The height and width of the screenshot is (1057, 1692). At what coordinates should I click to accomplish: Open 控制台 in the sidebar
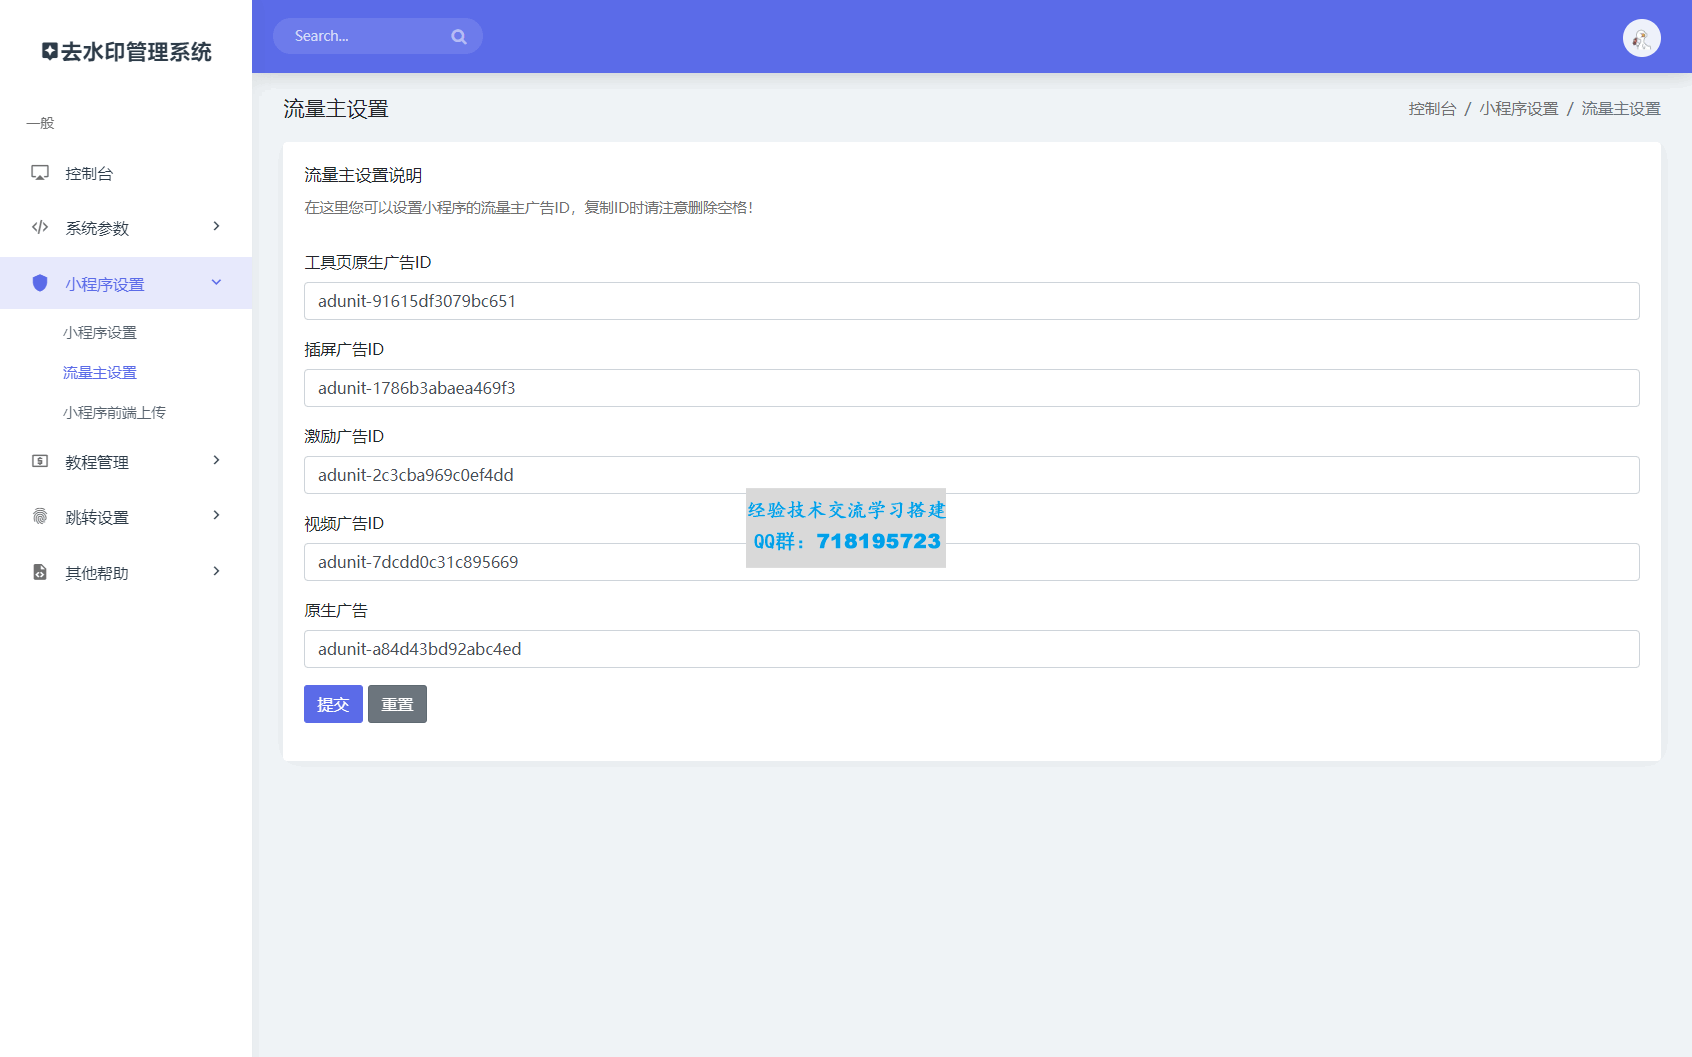tap(126, 174)
